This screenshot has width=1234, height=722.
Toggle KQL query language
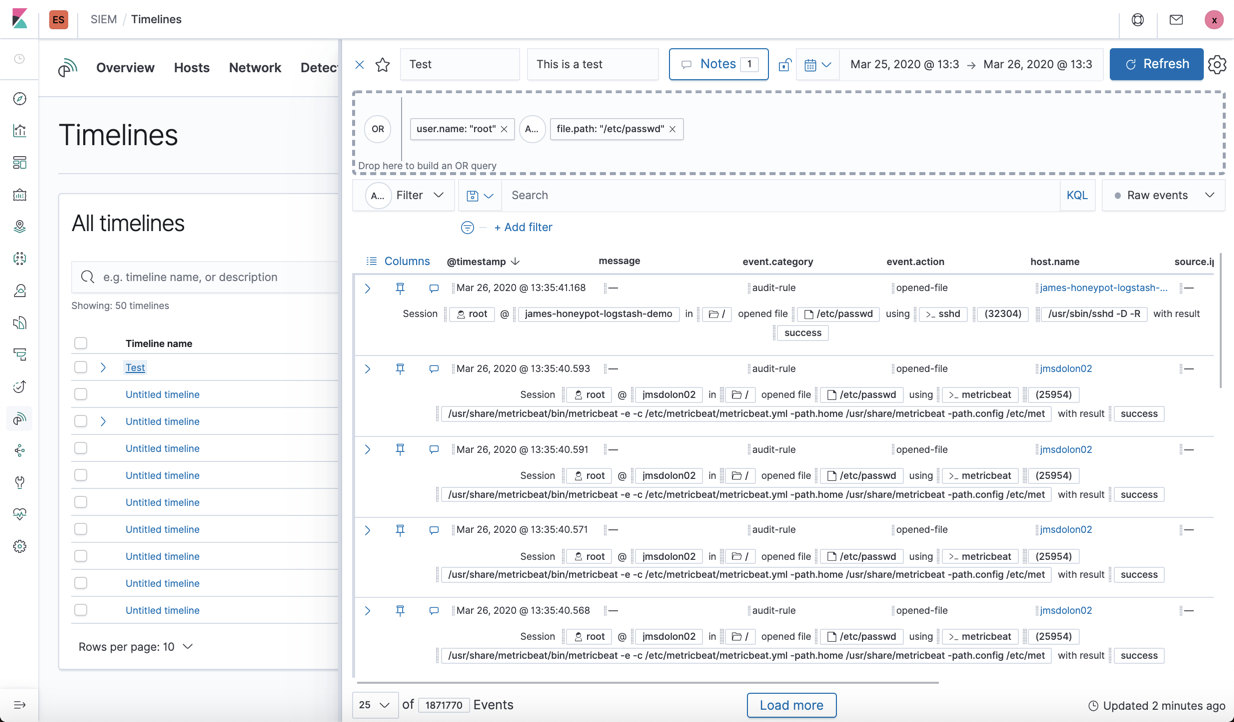point(1077,196)
